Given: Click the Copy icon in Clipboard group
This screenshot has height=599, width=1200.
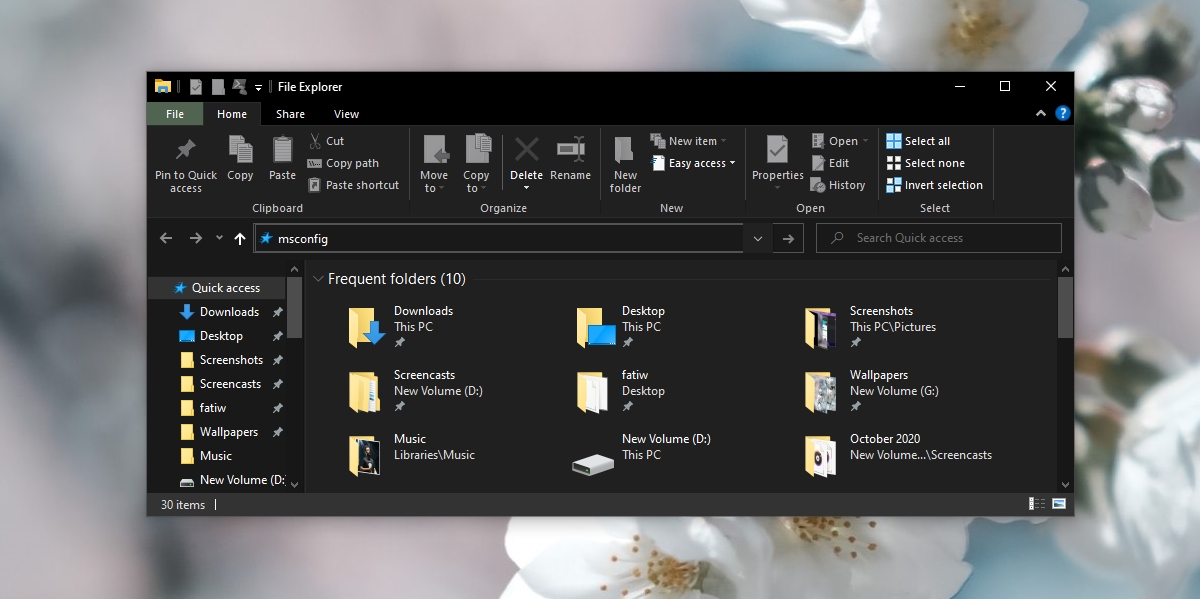Looking at the screenshot, I should pos(240,150).
